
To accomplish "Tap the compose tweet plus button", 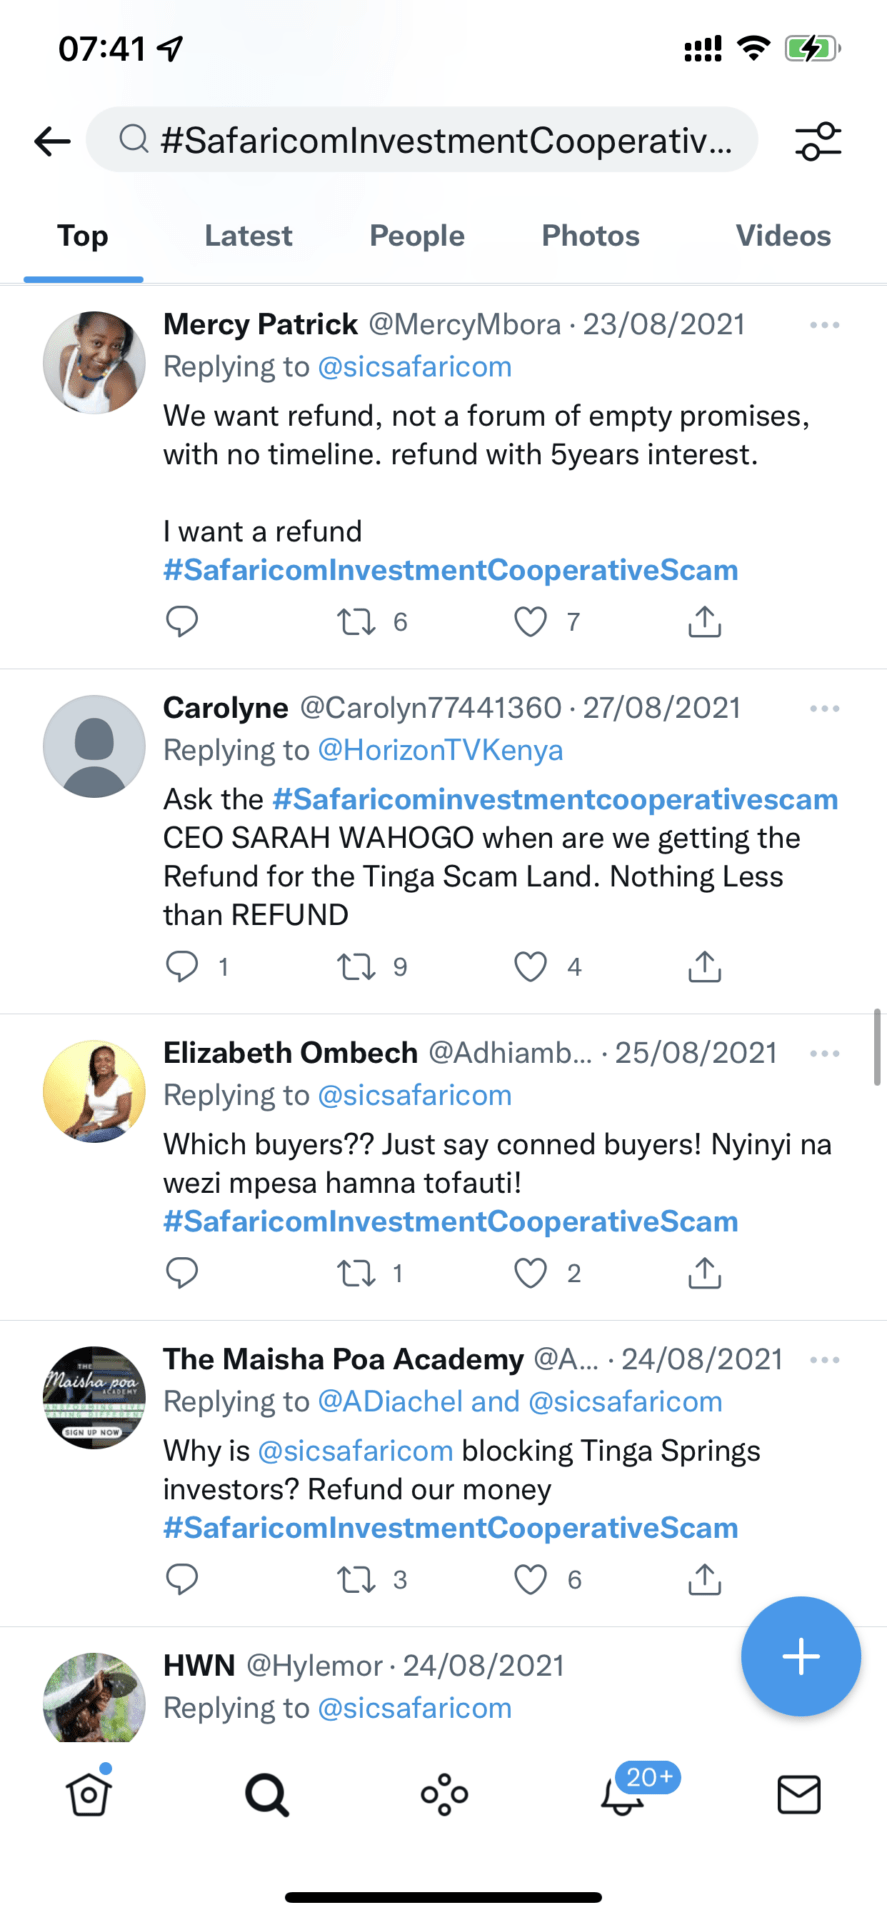I will 800,1657.
